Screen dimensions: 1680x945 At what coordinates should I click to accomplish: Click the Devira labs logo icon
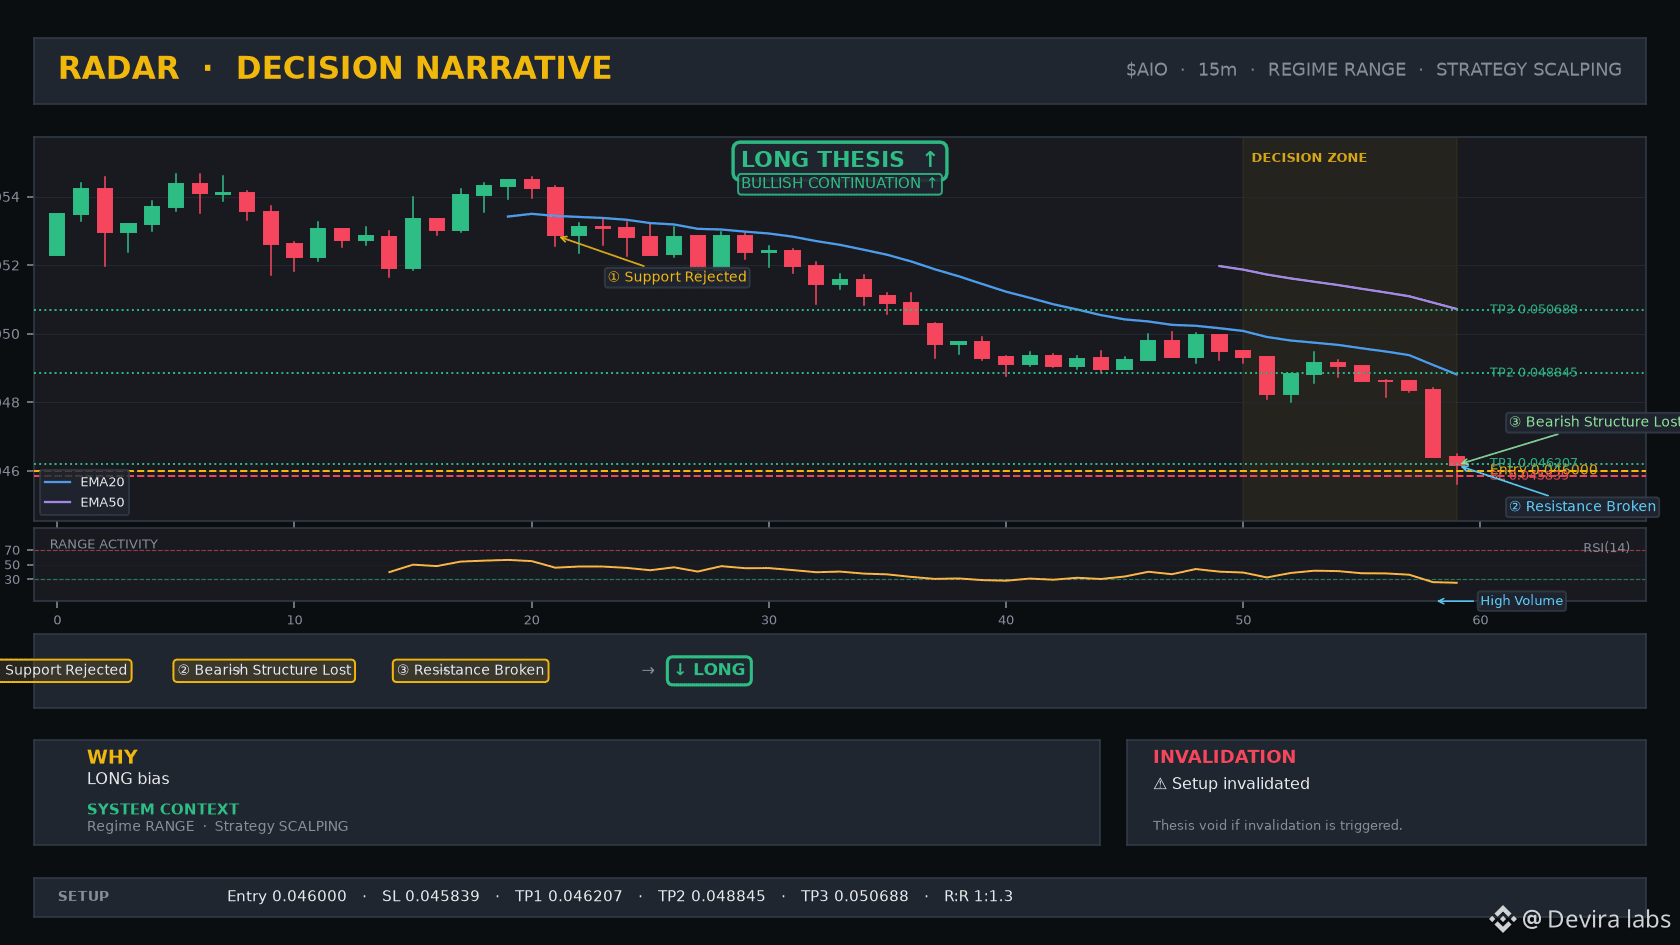click(x=1502, y=919)
